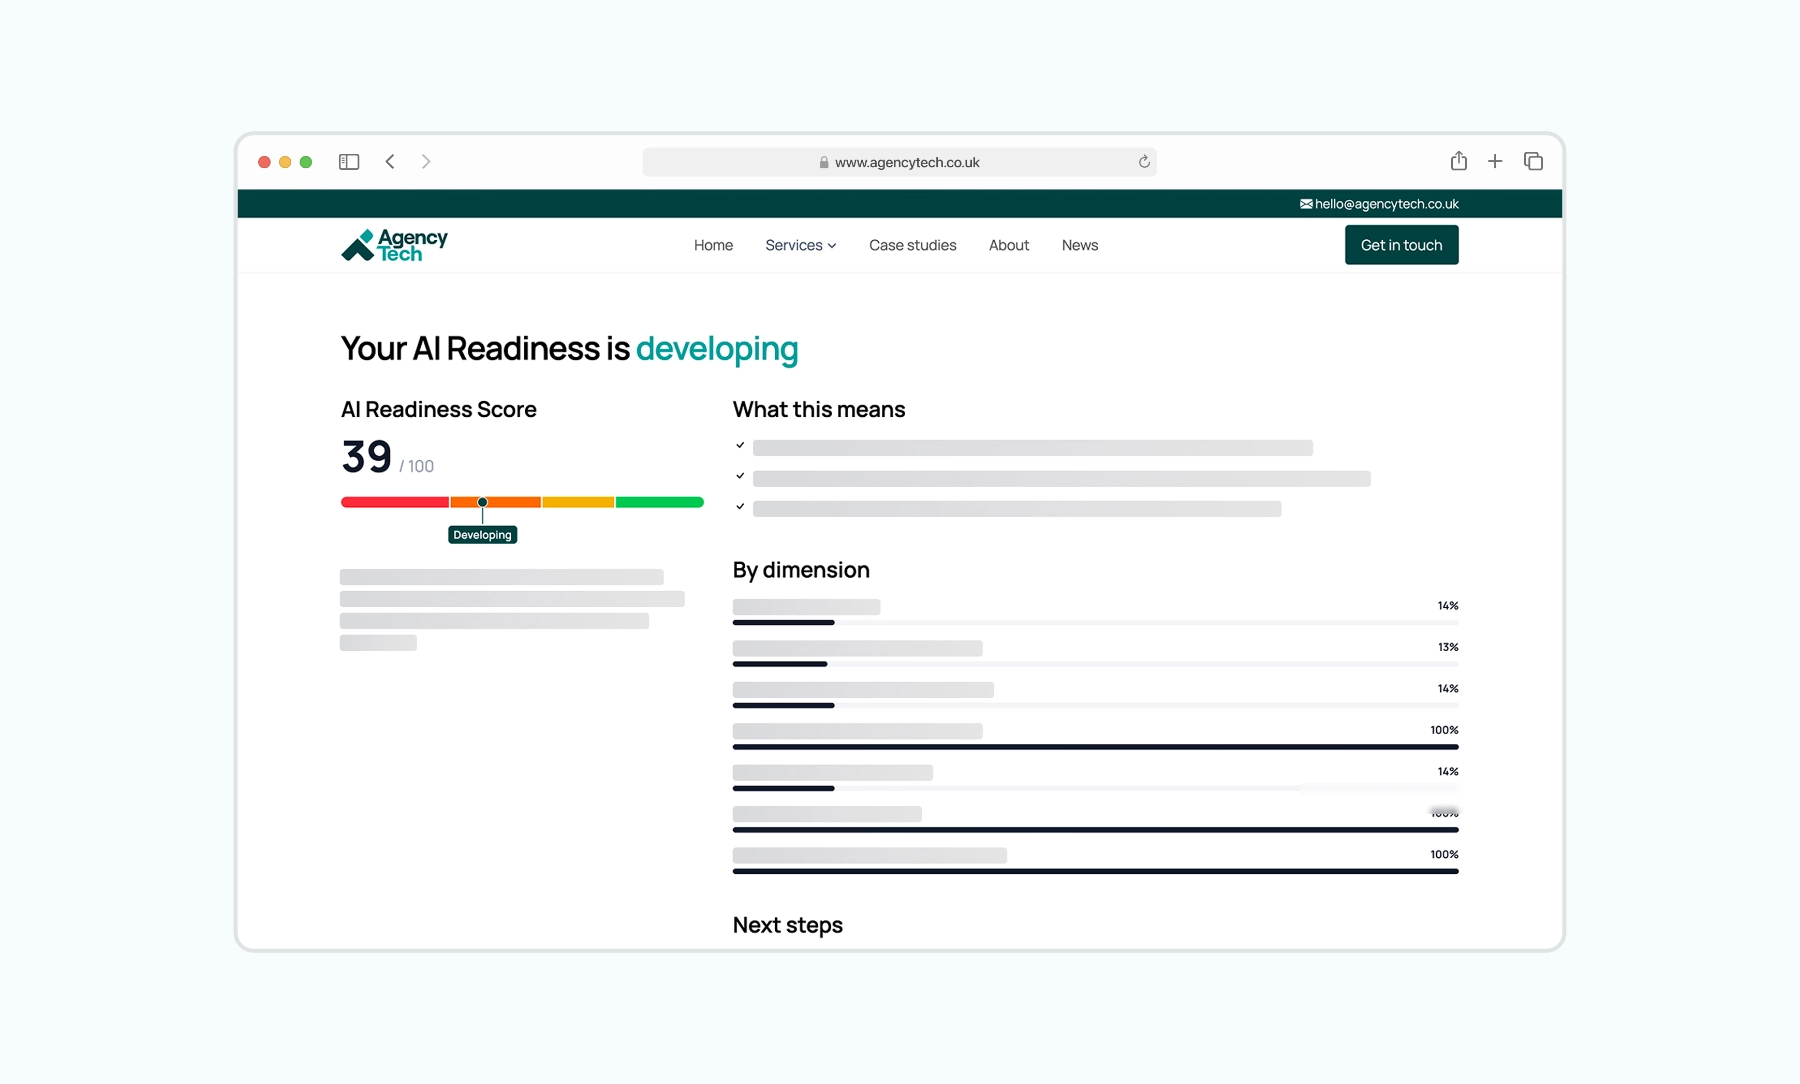1800x1084 pixels.
Task: Open the About page
Action: tap(1008, 245)
